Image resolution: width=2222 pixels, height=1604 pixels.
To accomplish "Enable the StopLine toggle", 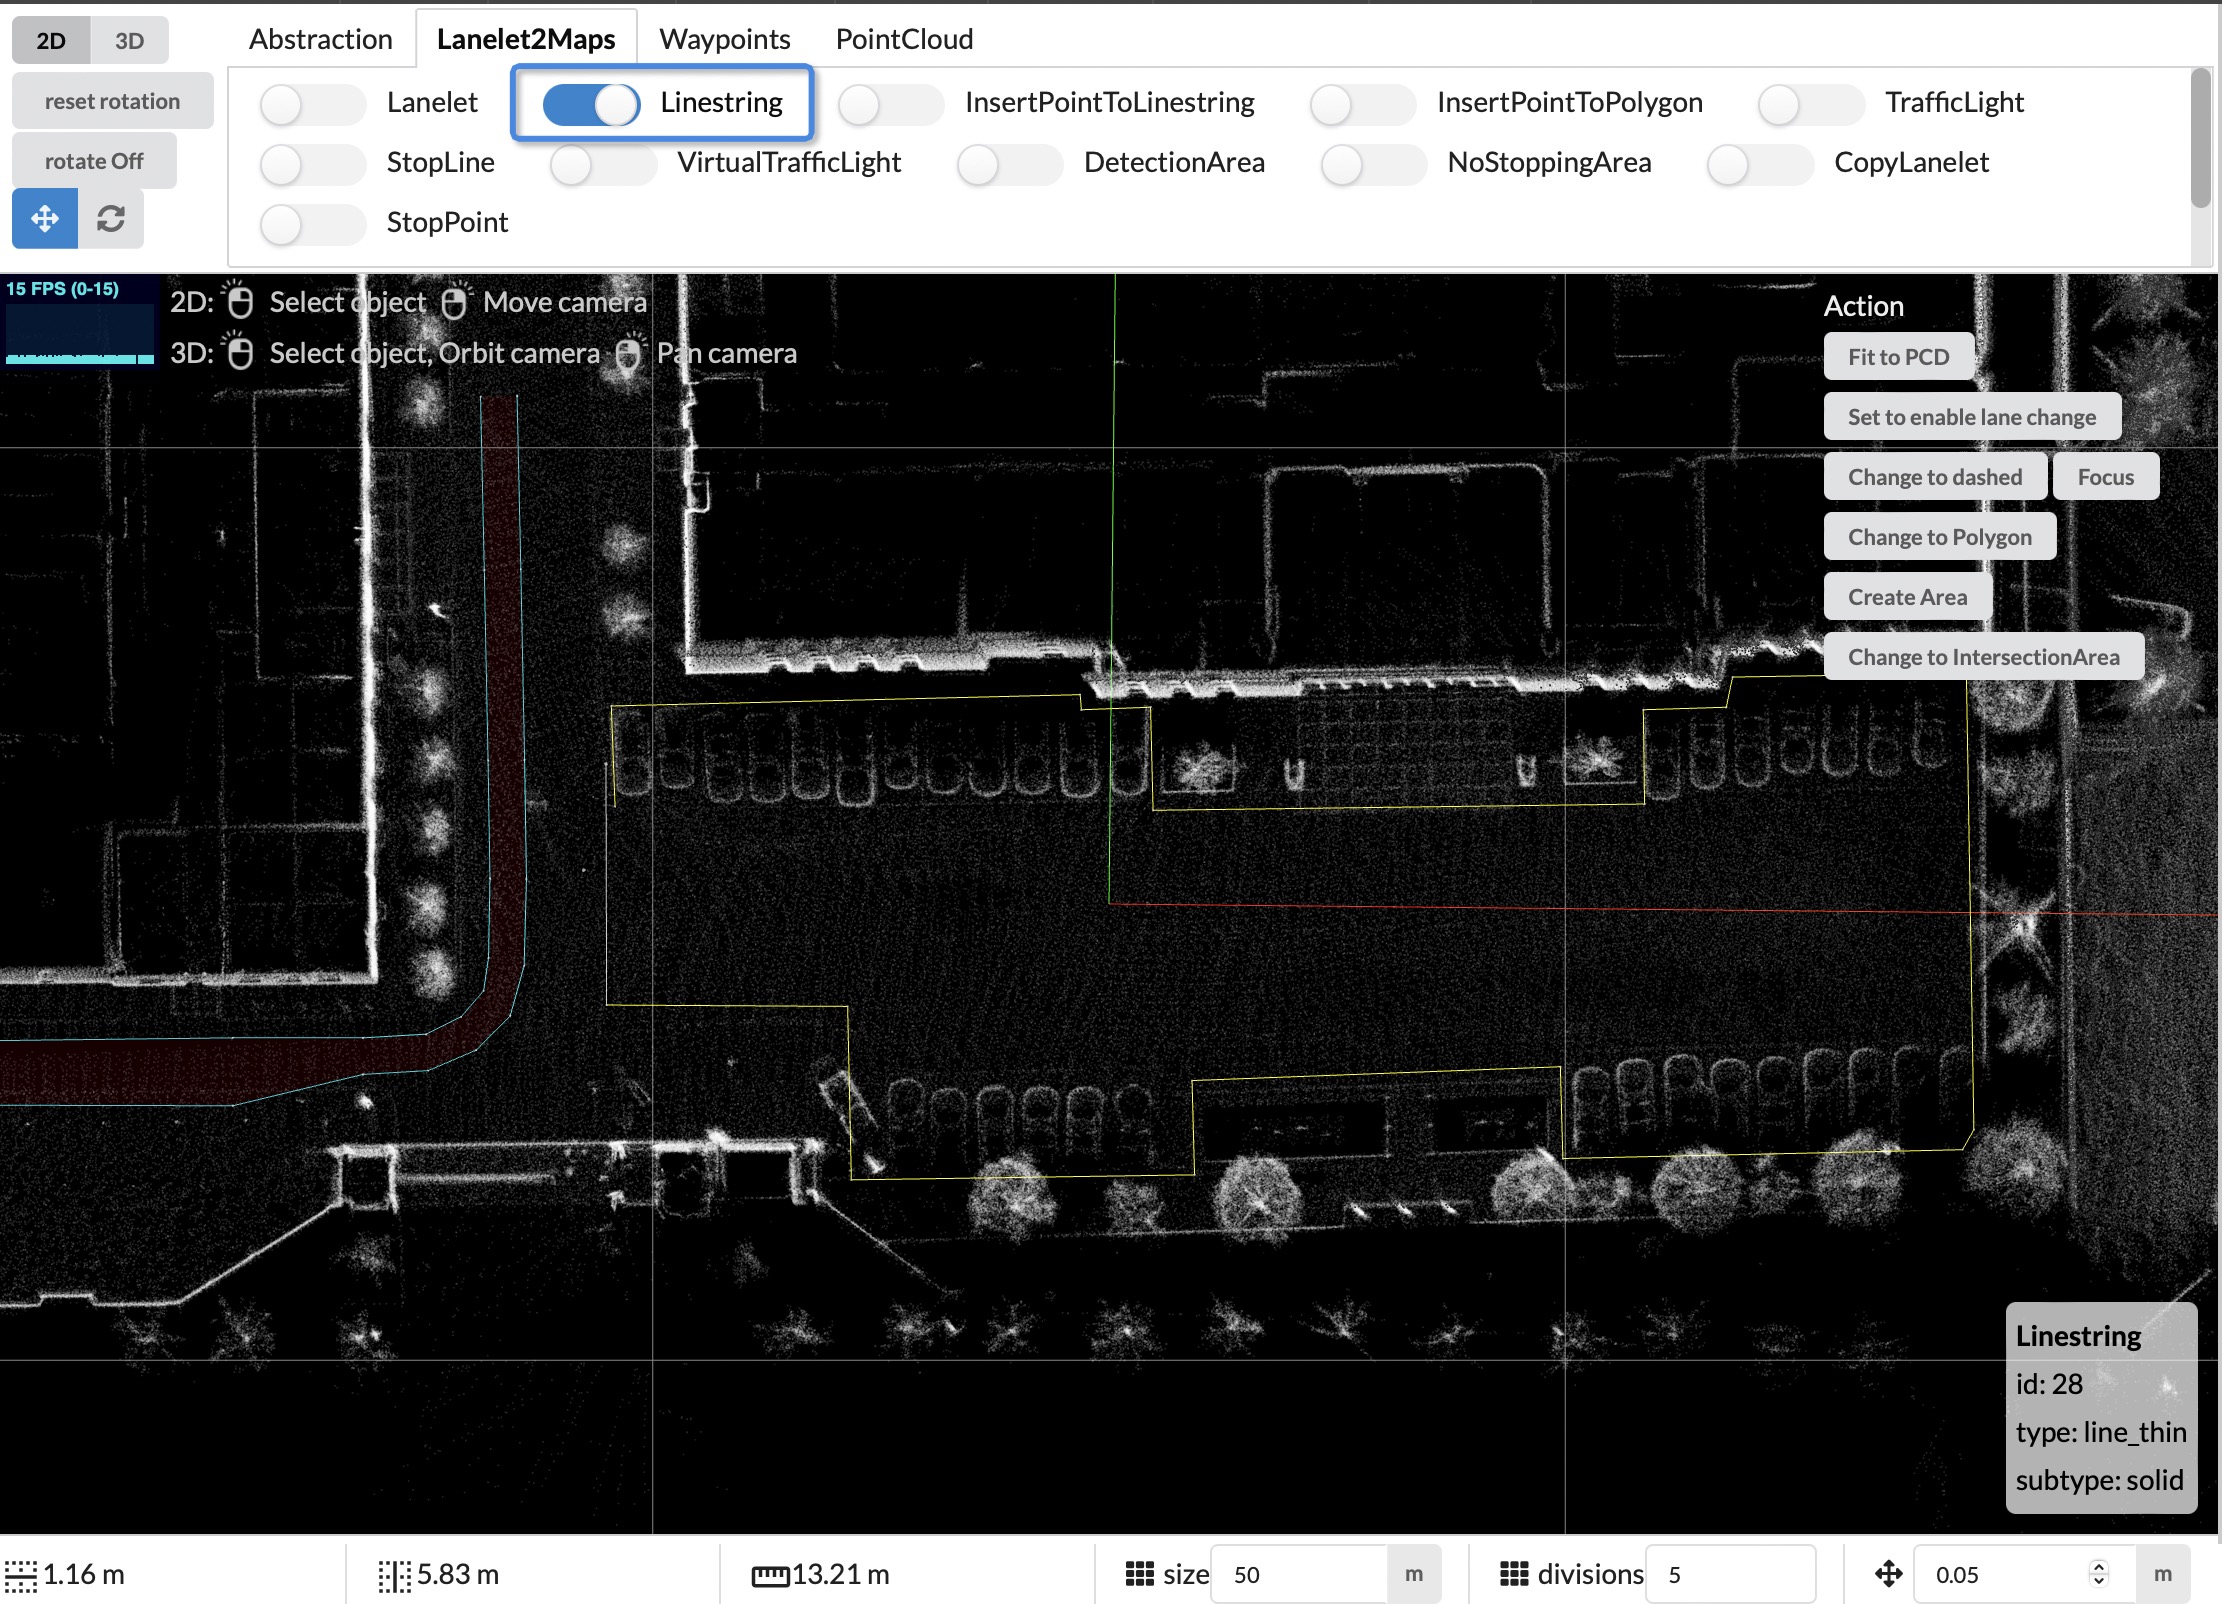I will (x=312, y=164).
